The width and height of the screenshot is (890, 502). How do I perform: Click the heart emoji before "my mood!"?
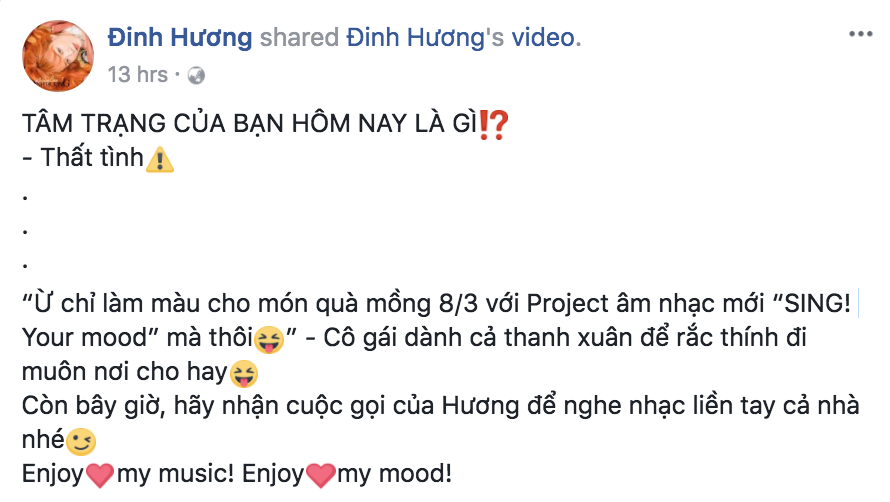click(321, 475)
